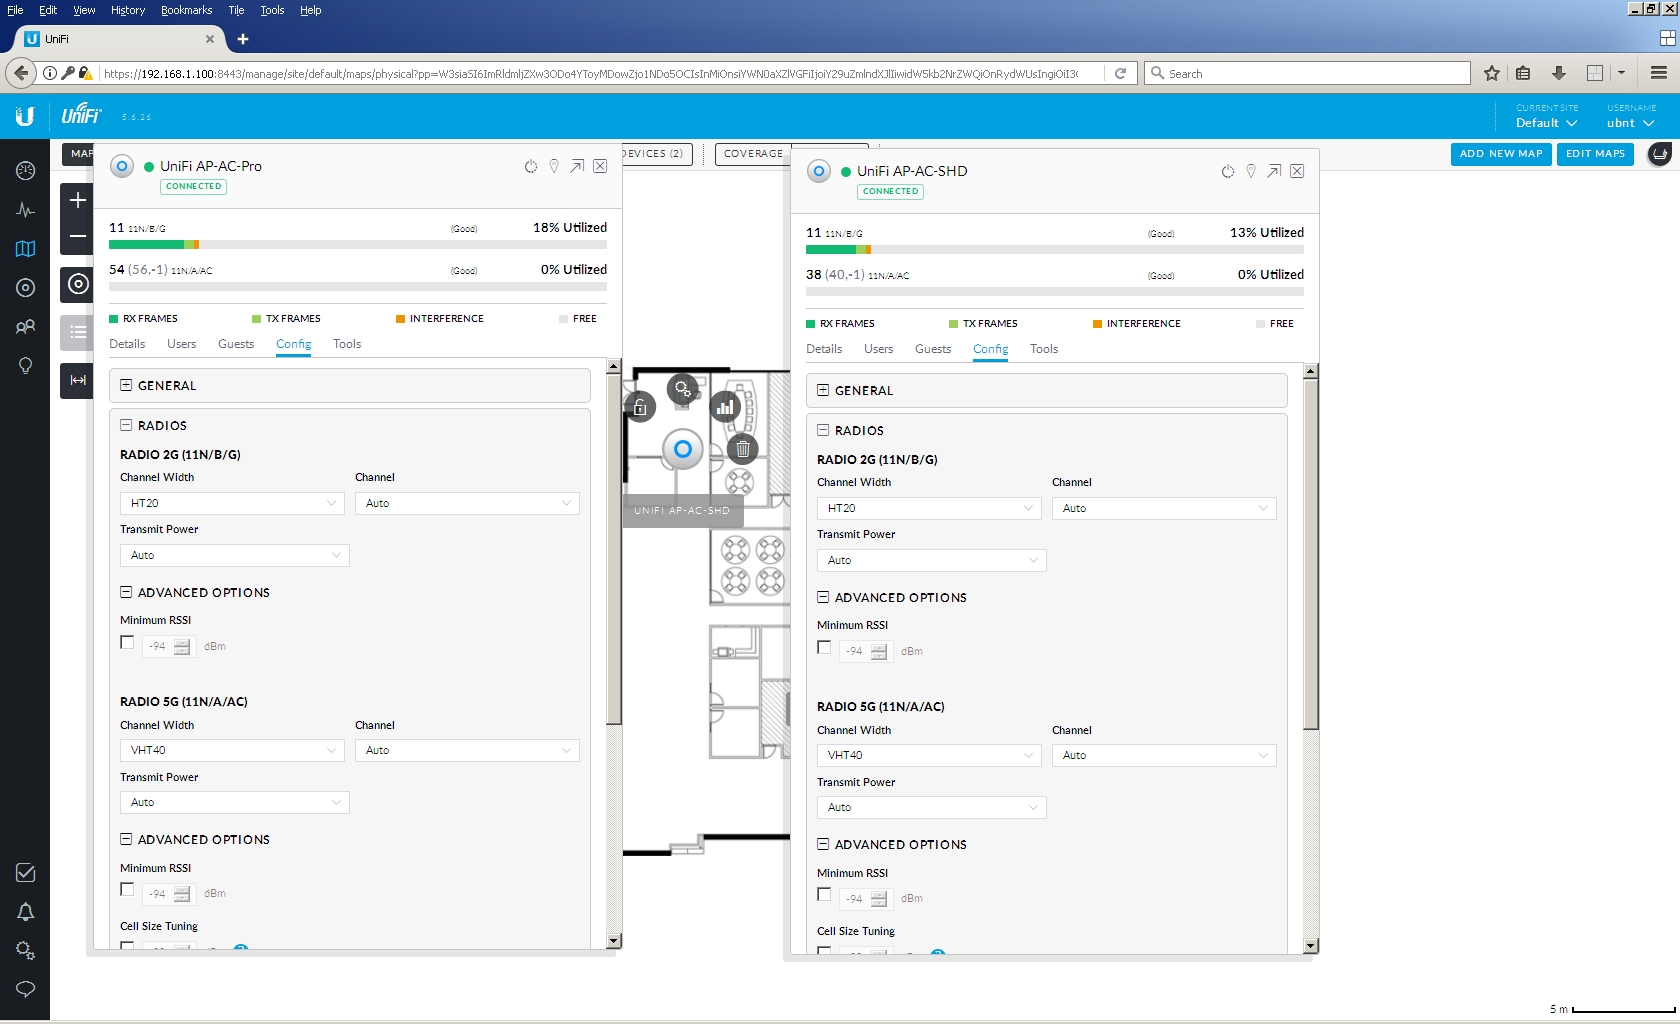The image size is (1680, 1024).
Task: Click locate pin icon in AP-AC-SHD panel
Action: (x=1251, y=171)
